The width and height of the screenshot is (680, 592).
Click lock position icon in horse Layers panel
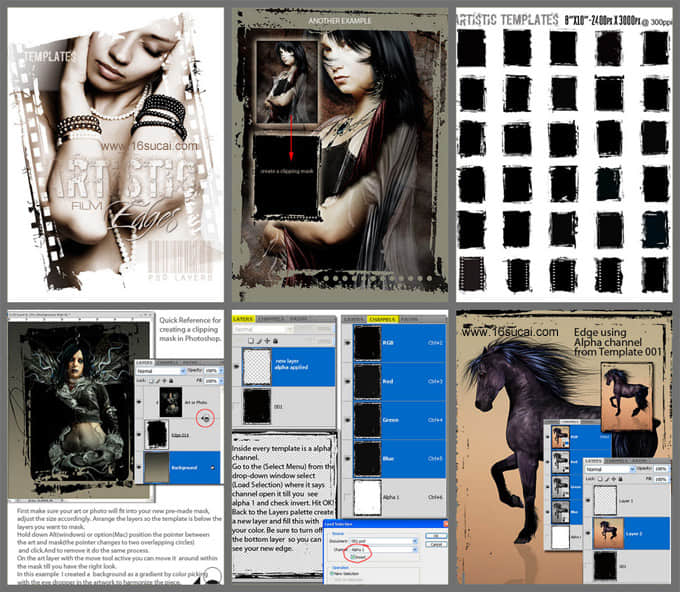pos(614,479)
